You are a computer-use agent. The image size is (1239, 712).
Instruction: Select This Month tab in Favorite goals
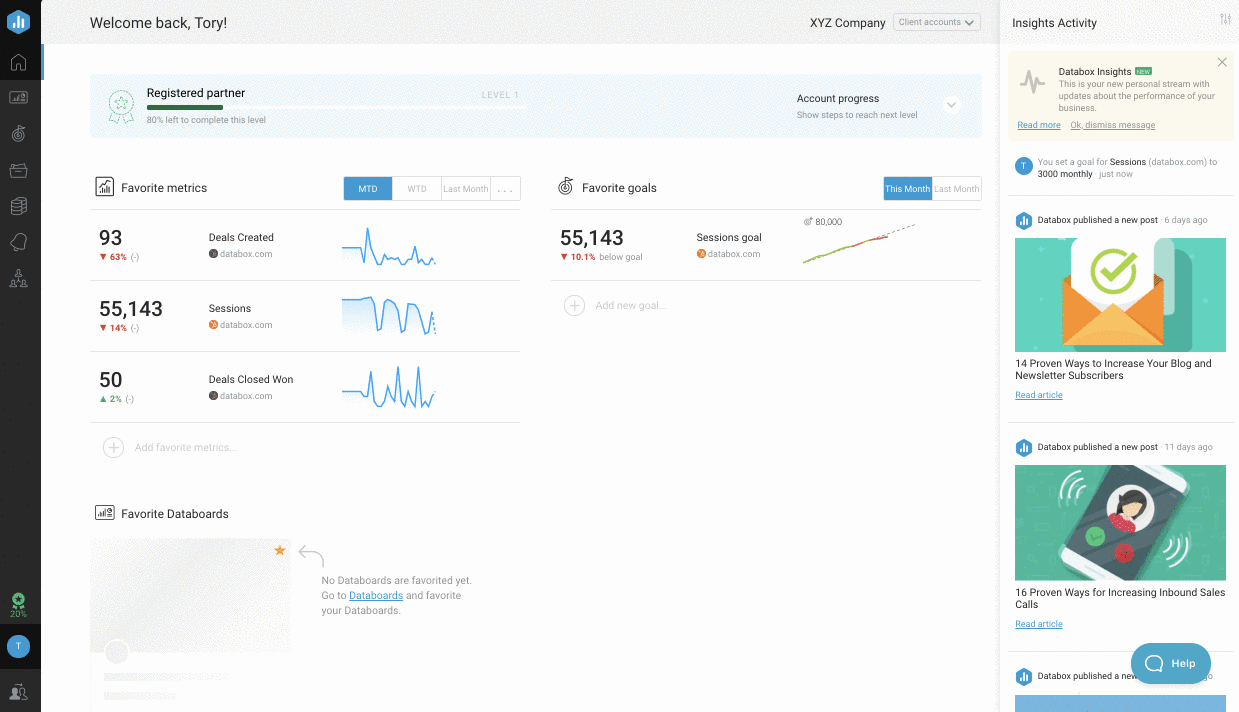pos(907,189)
